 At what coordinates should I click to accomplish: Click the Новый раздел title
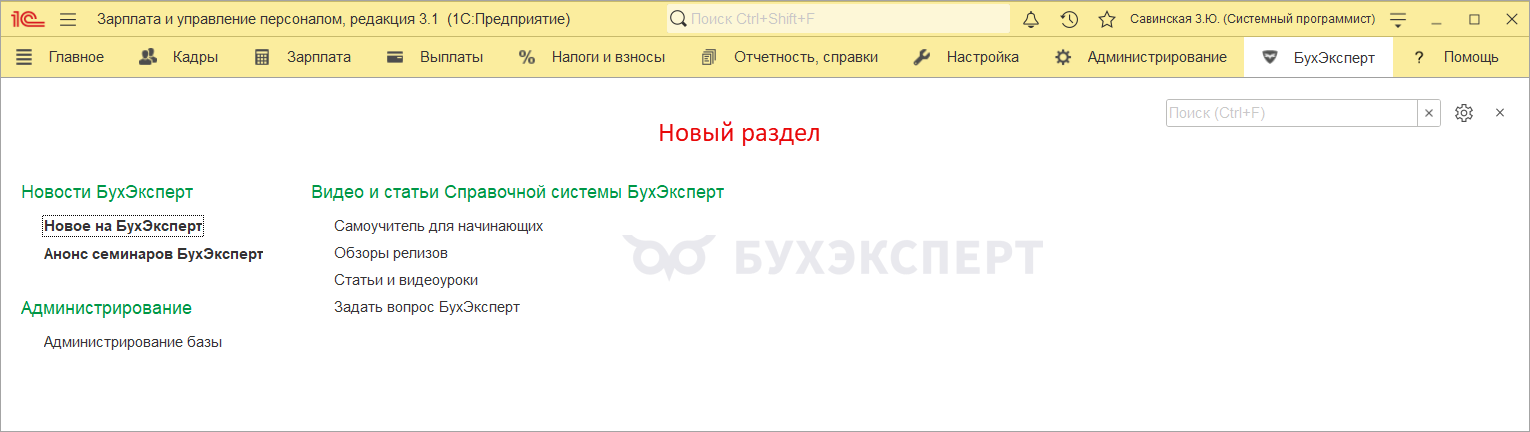point(739,132)
